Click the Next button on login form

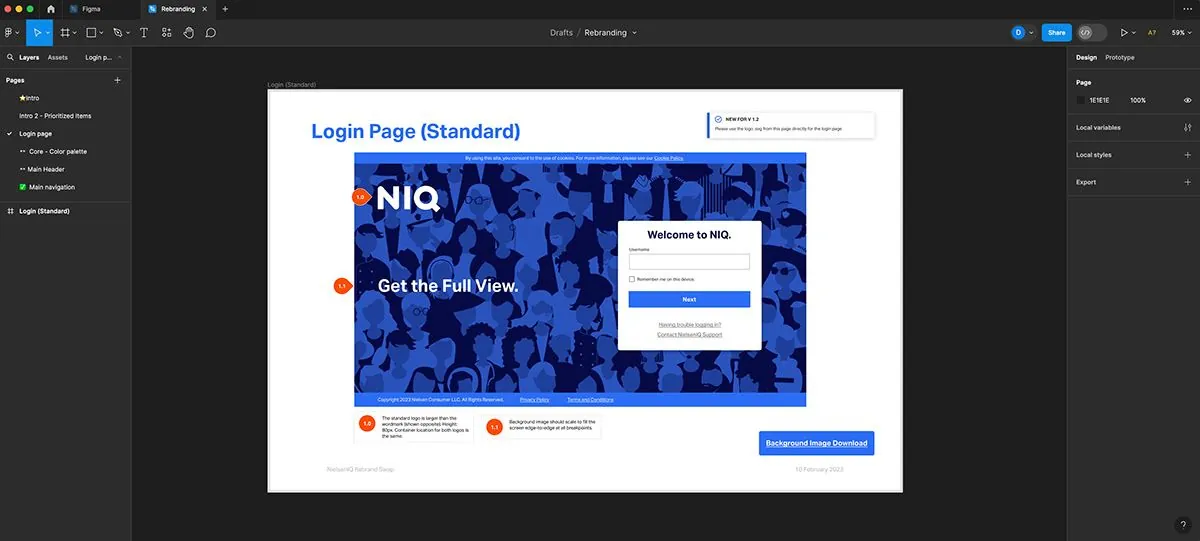point(689,299)
